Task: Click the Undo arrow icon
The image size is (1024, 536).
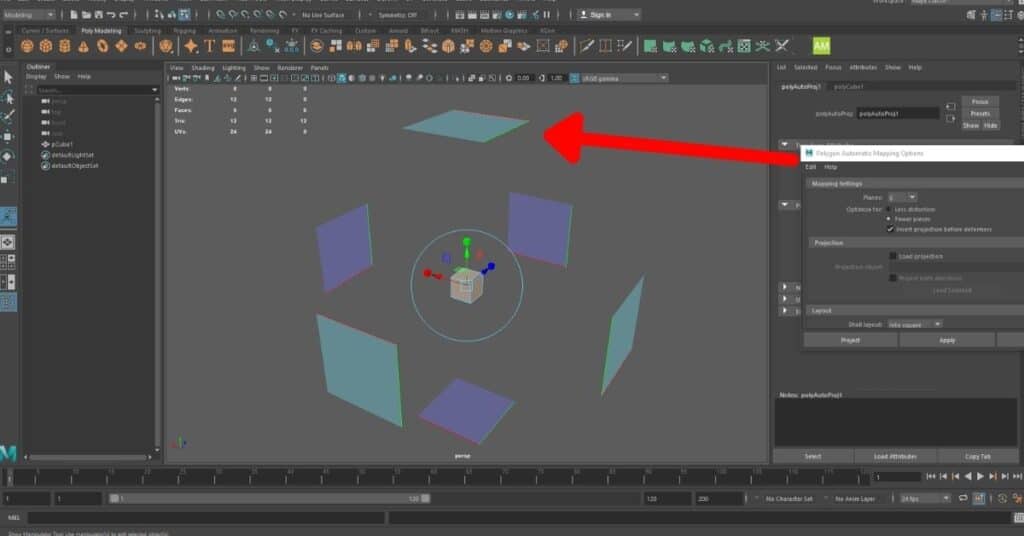Action: [x=111, y=14]
